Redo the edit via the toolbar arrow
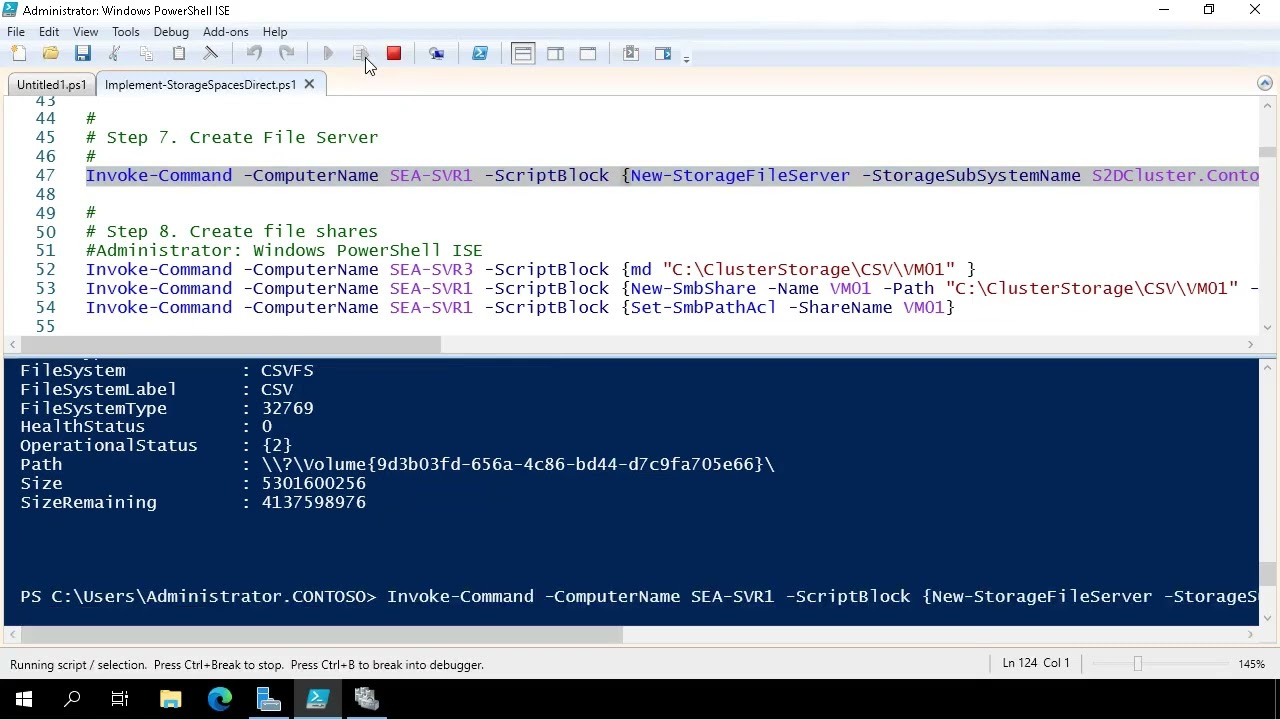Viewport: 1280px width, 720px height. [286, 54]
